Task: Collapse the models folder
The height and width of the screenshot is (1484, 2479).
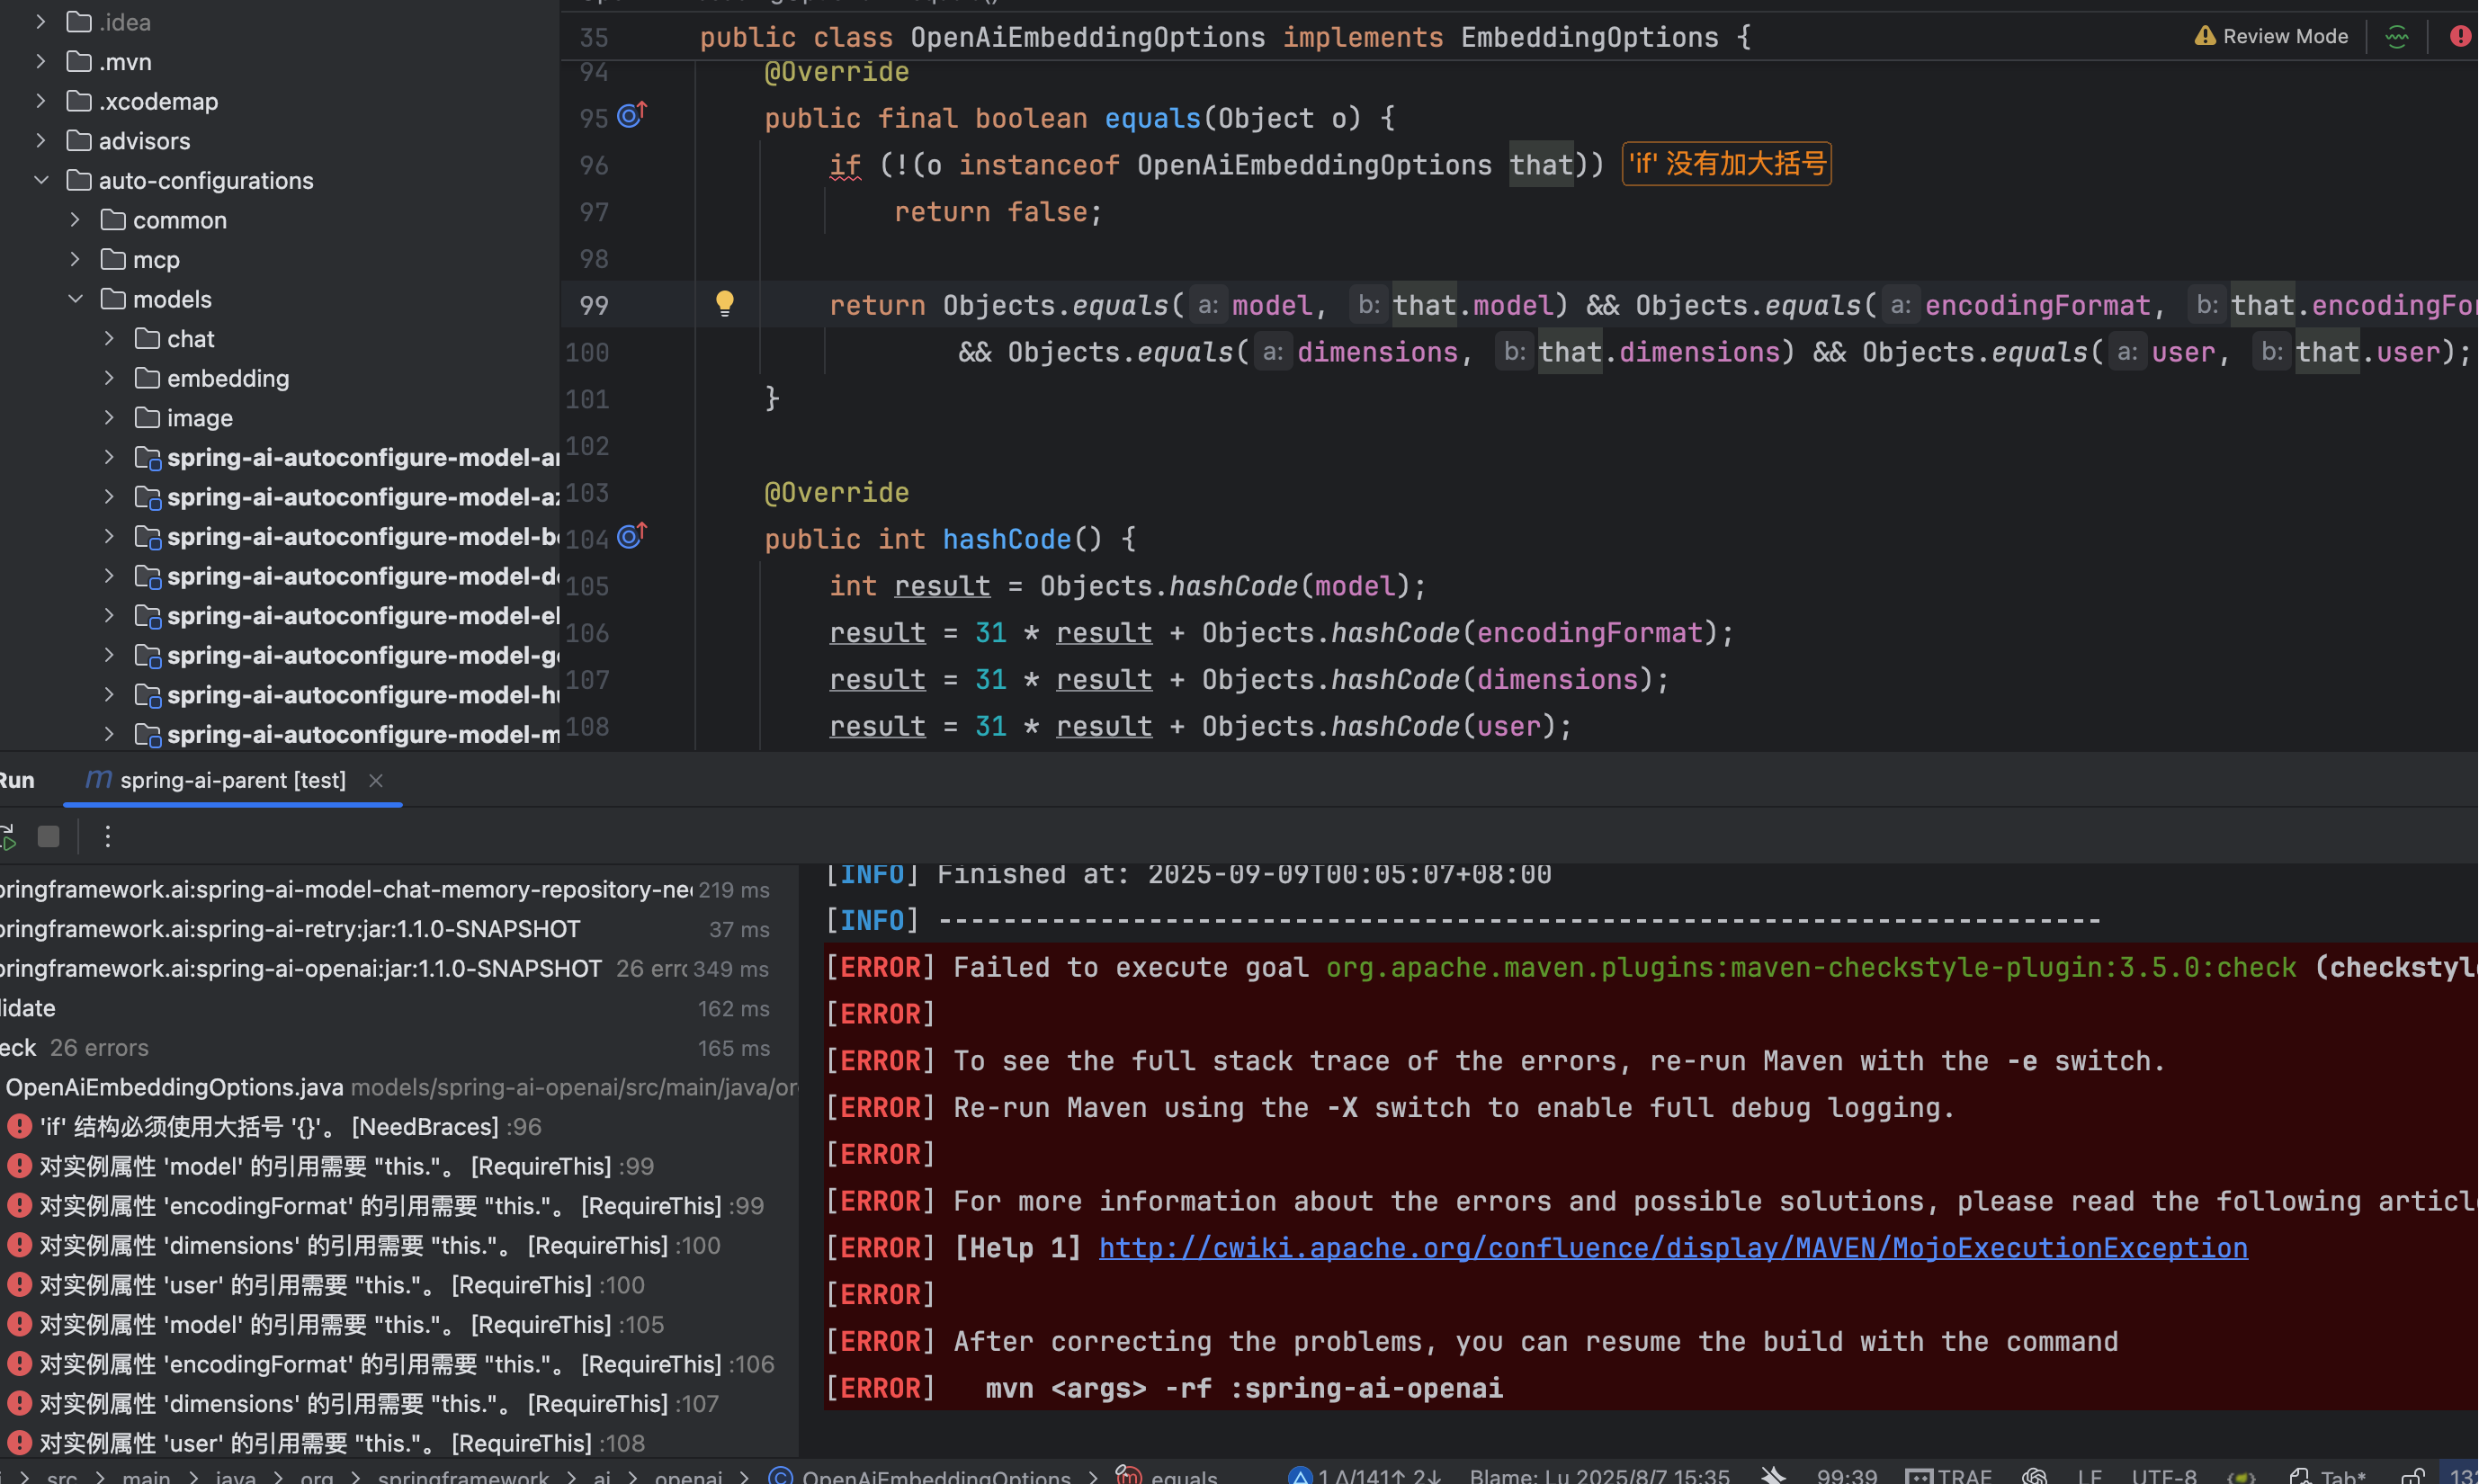Action: click(75, 299)
